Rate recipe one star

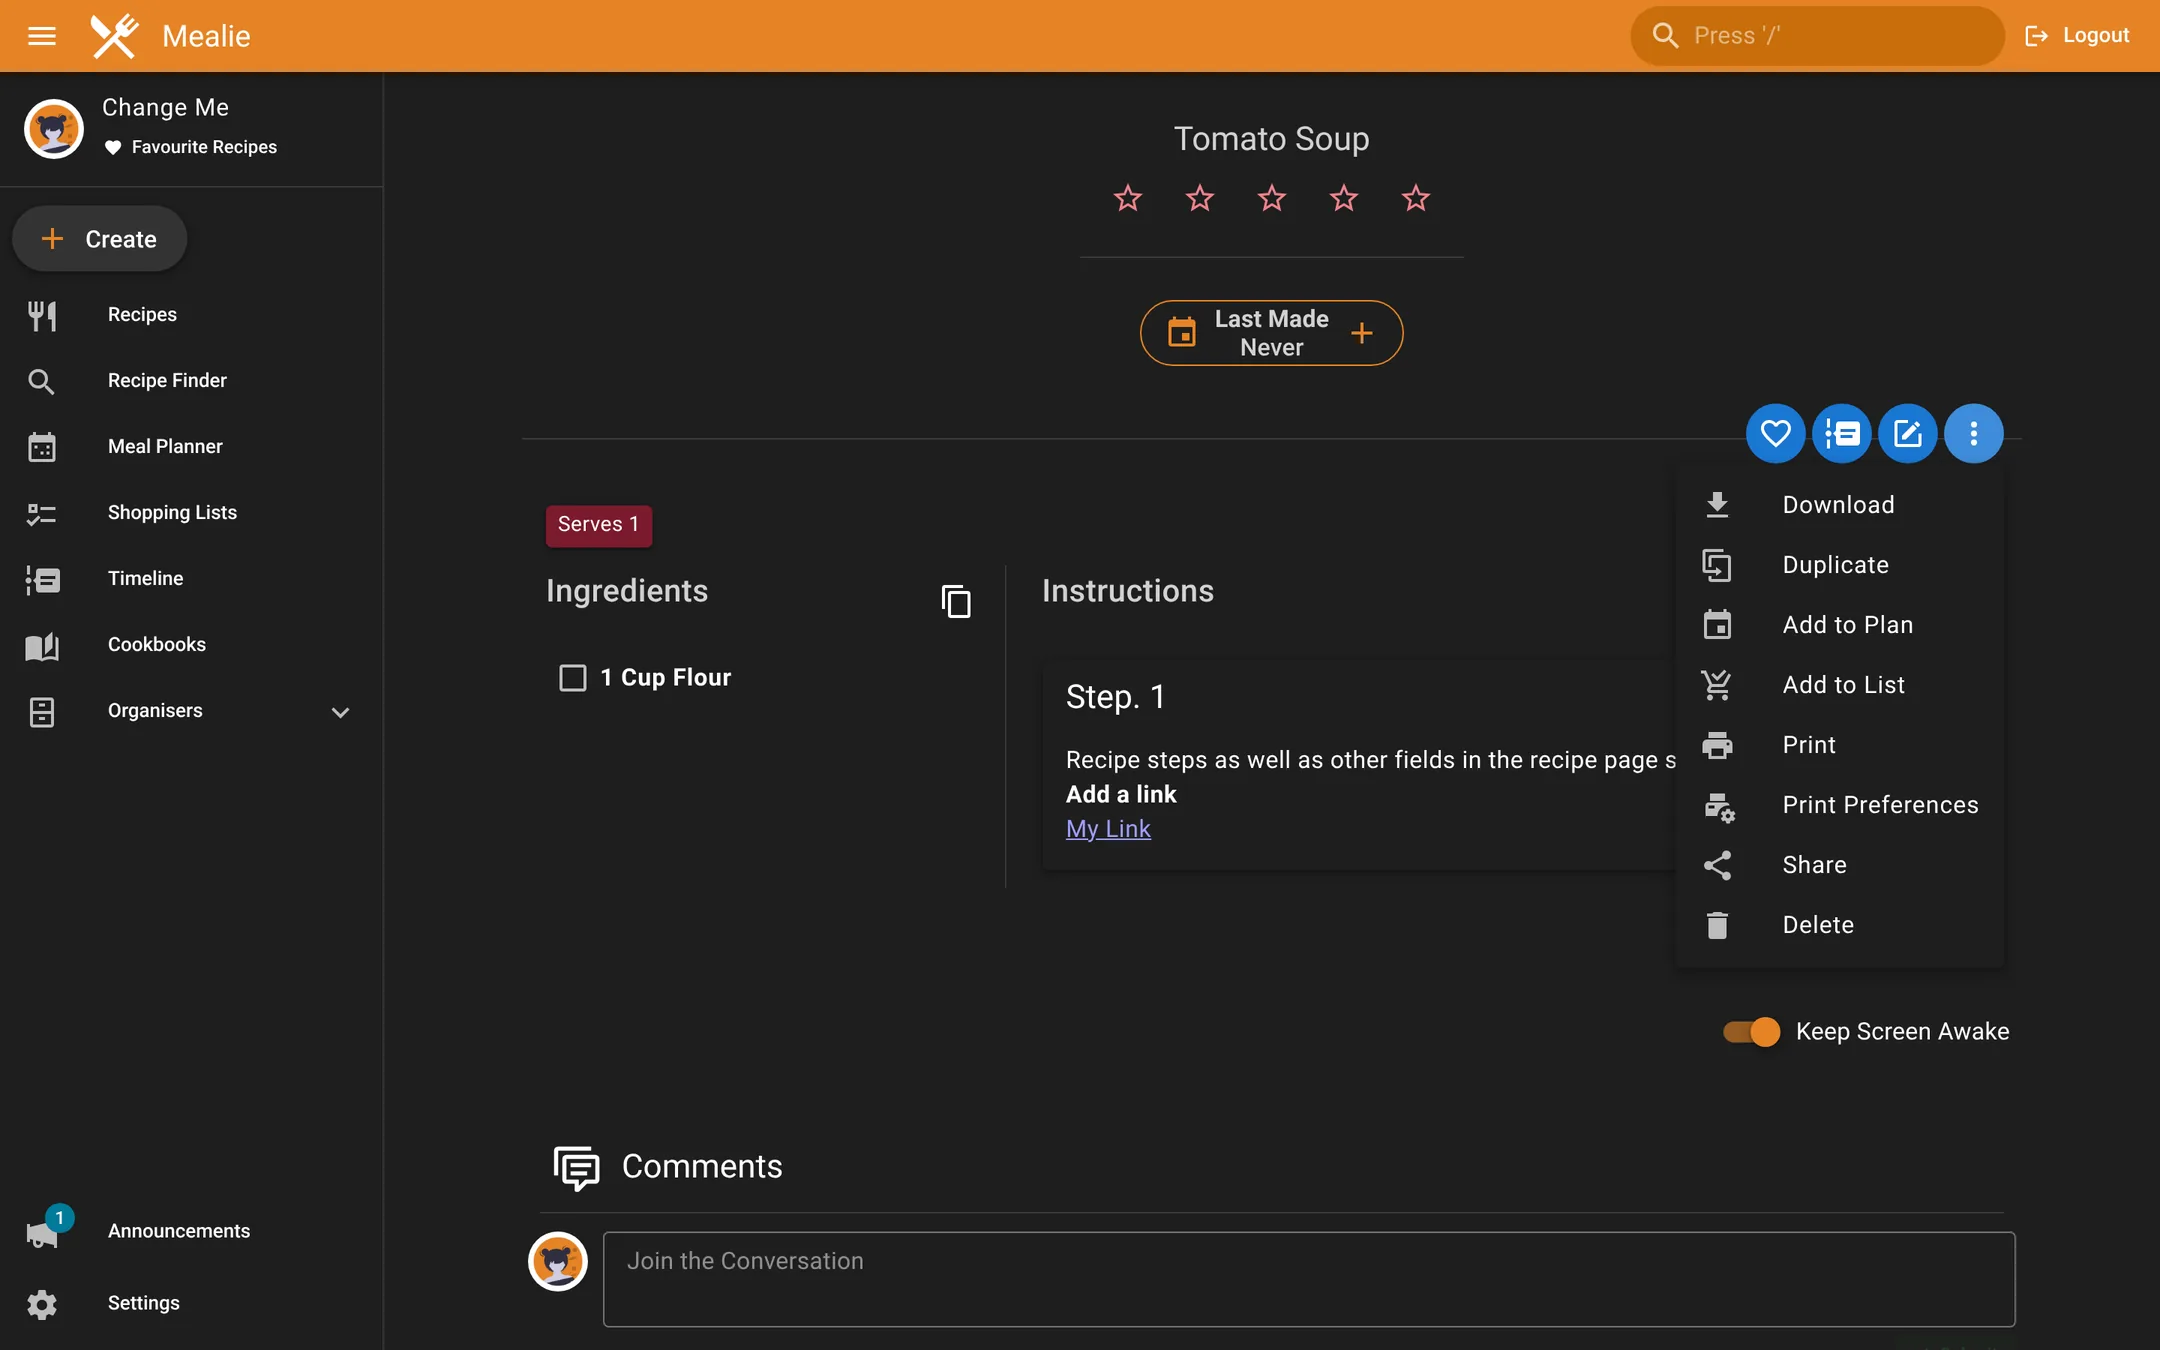[x=1128, y=198]
